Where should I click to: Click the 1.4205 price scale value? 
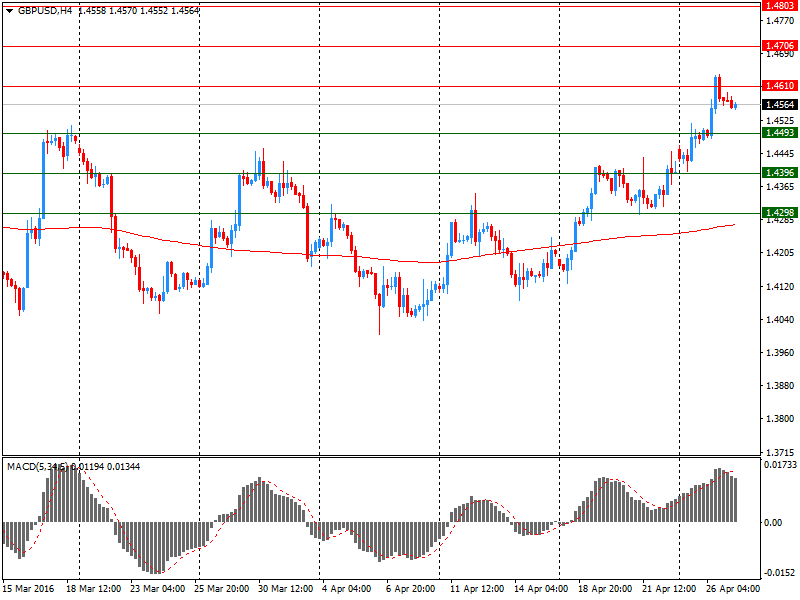click(780, 253)
